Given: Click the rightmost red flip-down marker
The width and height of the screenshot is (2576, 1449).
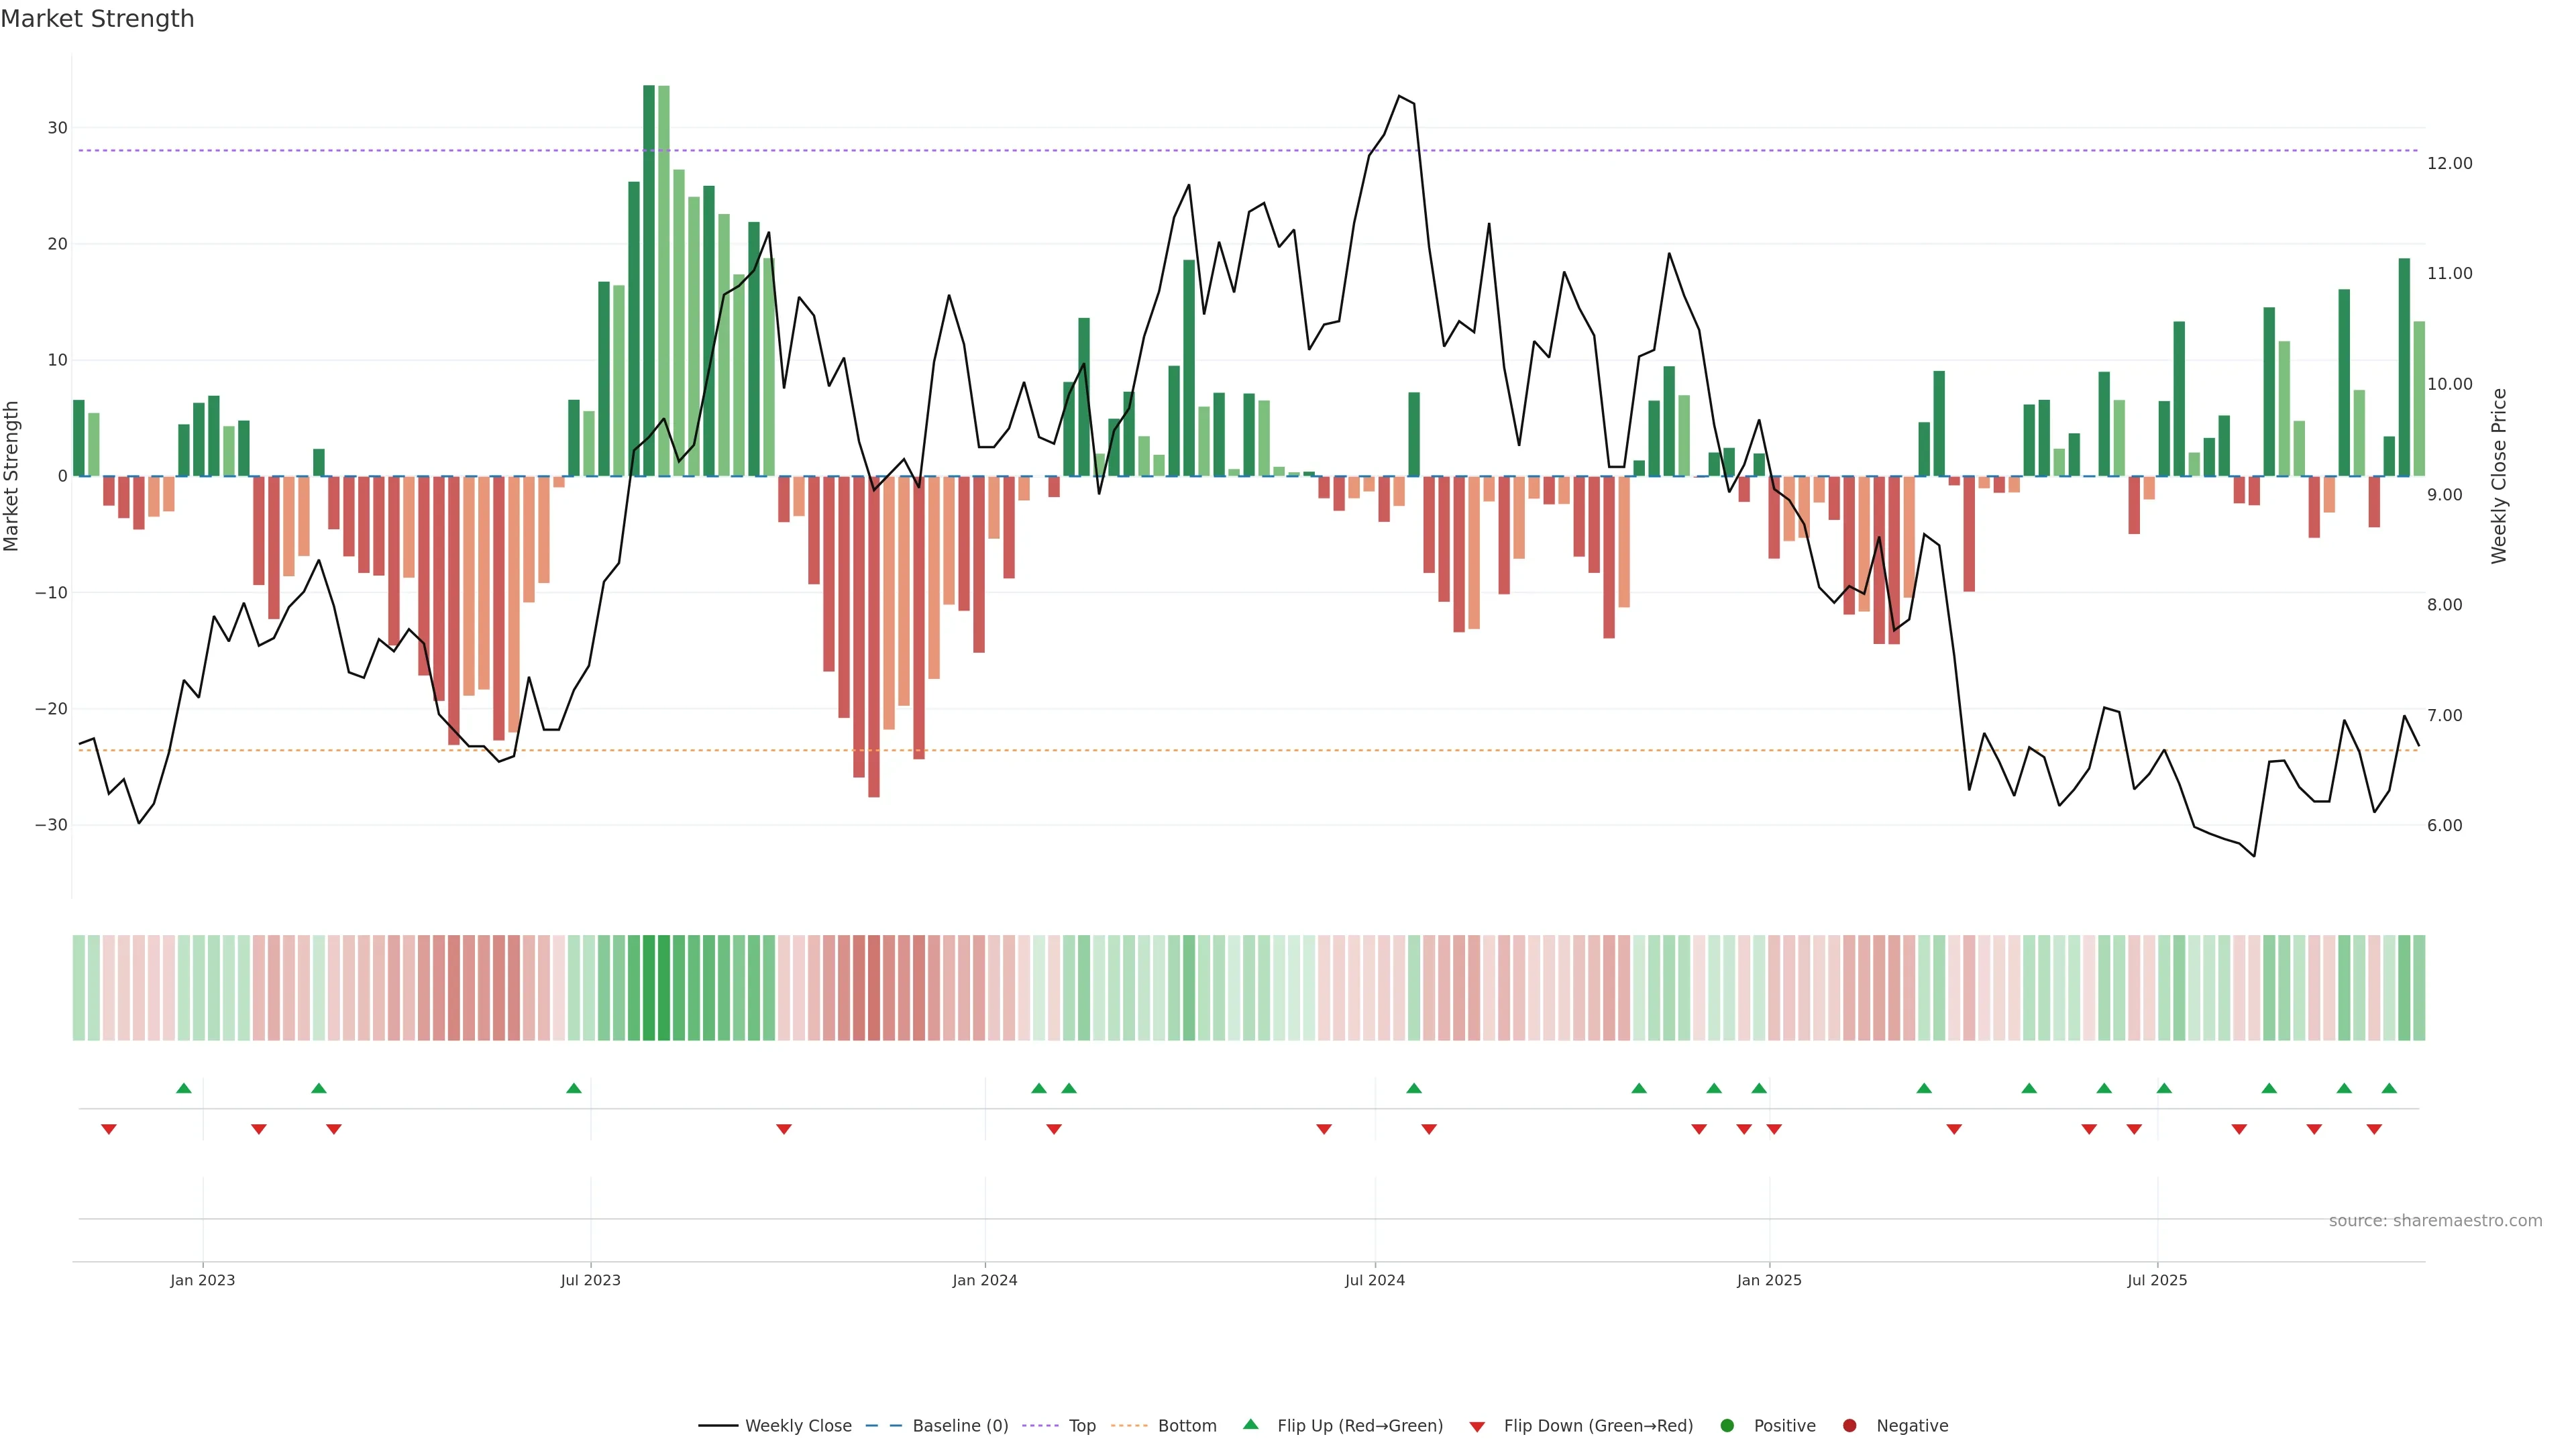Looking at the screenshot, I should click(2374, 1129).
